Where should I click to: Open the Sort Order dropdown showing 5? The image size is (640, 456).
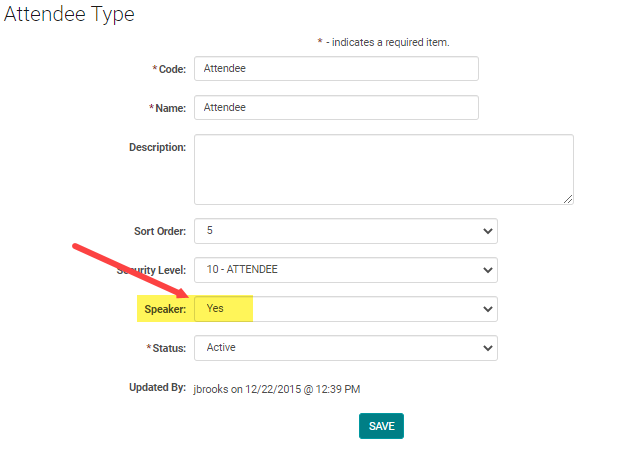tap(345, 231)
